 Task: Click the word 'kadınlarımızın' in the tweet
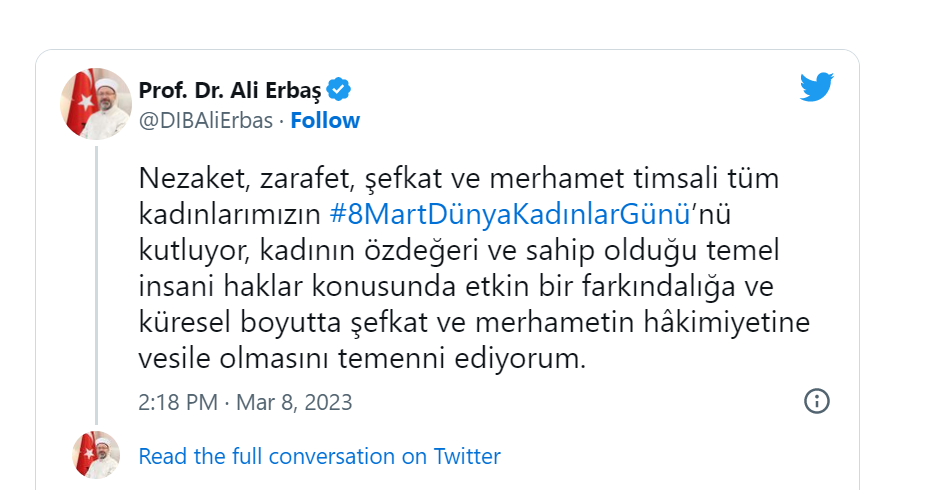[231, 213]
